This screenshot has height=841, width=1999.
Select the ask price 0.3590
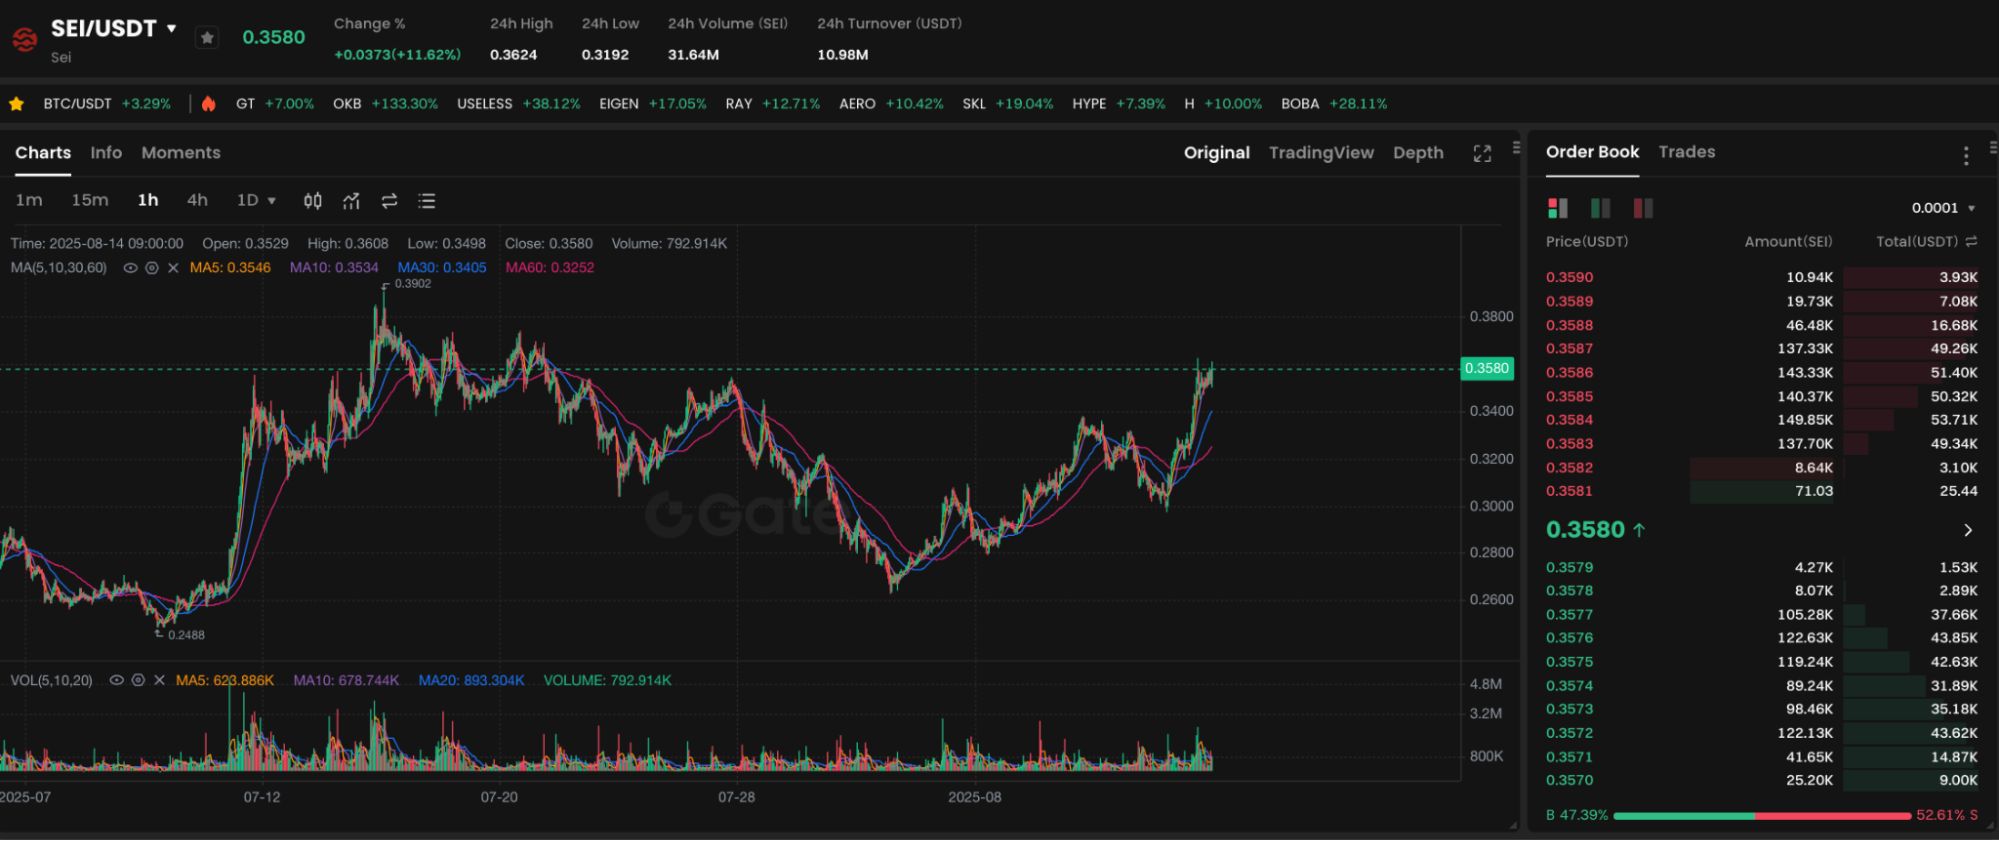point(1570,277)
